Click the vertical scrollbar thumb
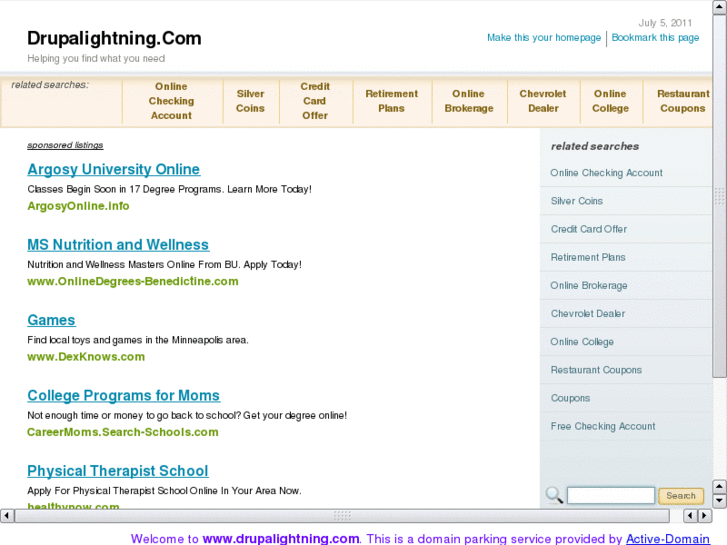 (720, 196)
